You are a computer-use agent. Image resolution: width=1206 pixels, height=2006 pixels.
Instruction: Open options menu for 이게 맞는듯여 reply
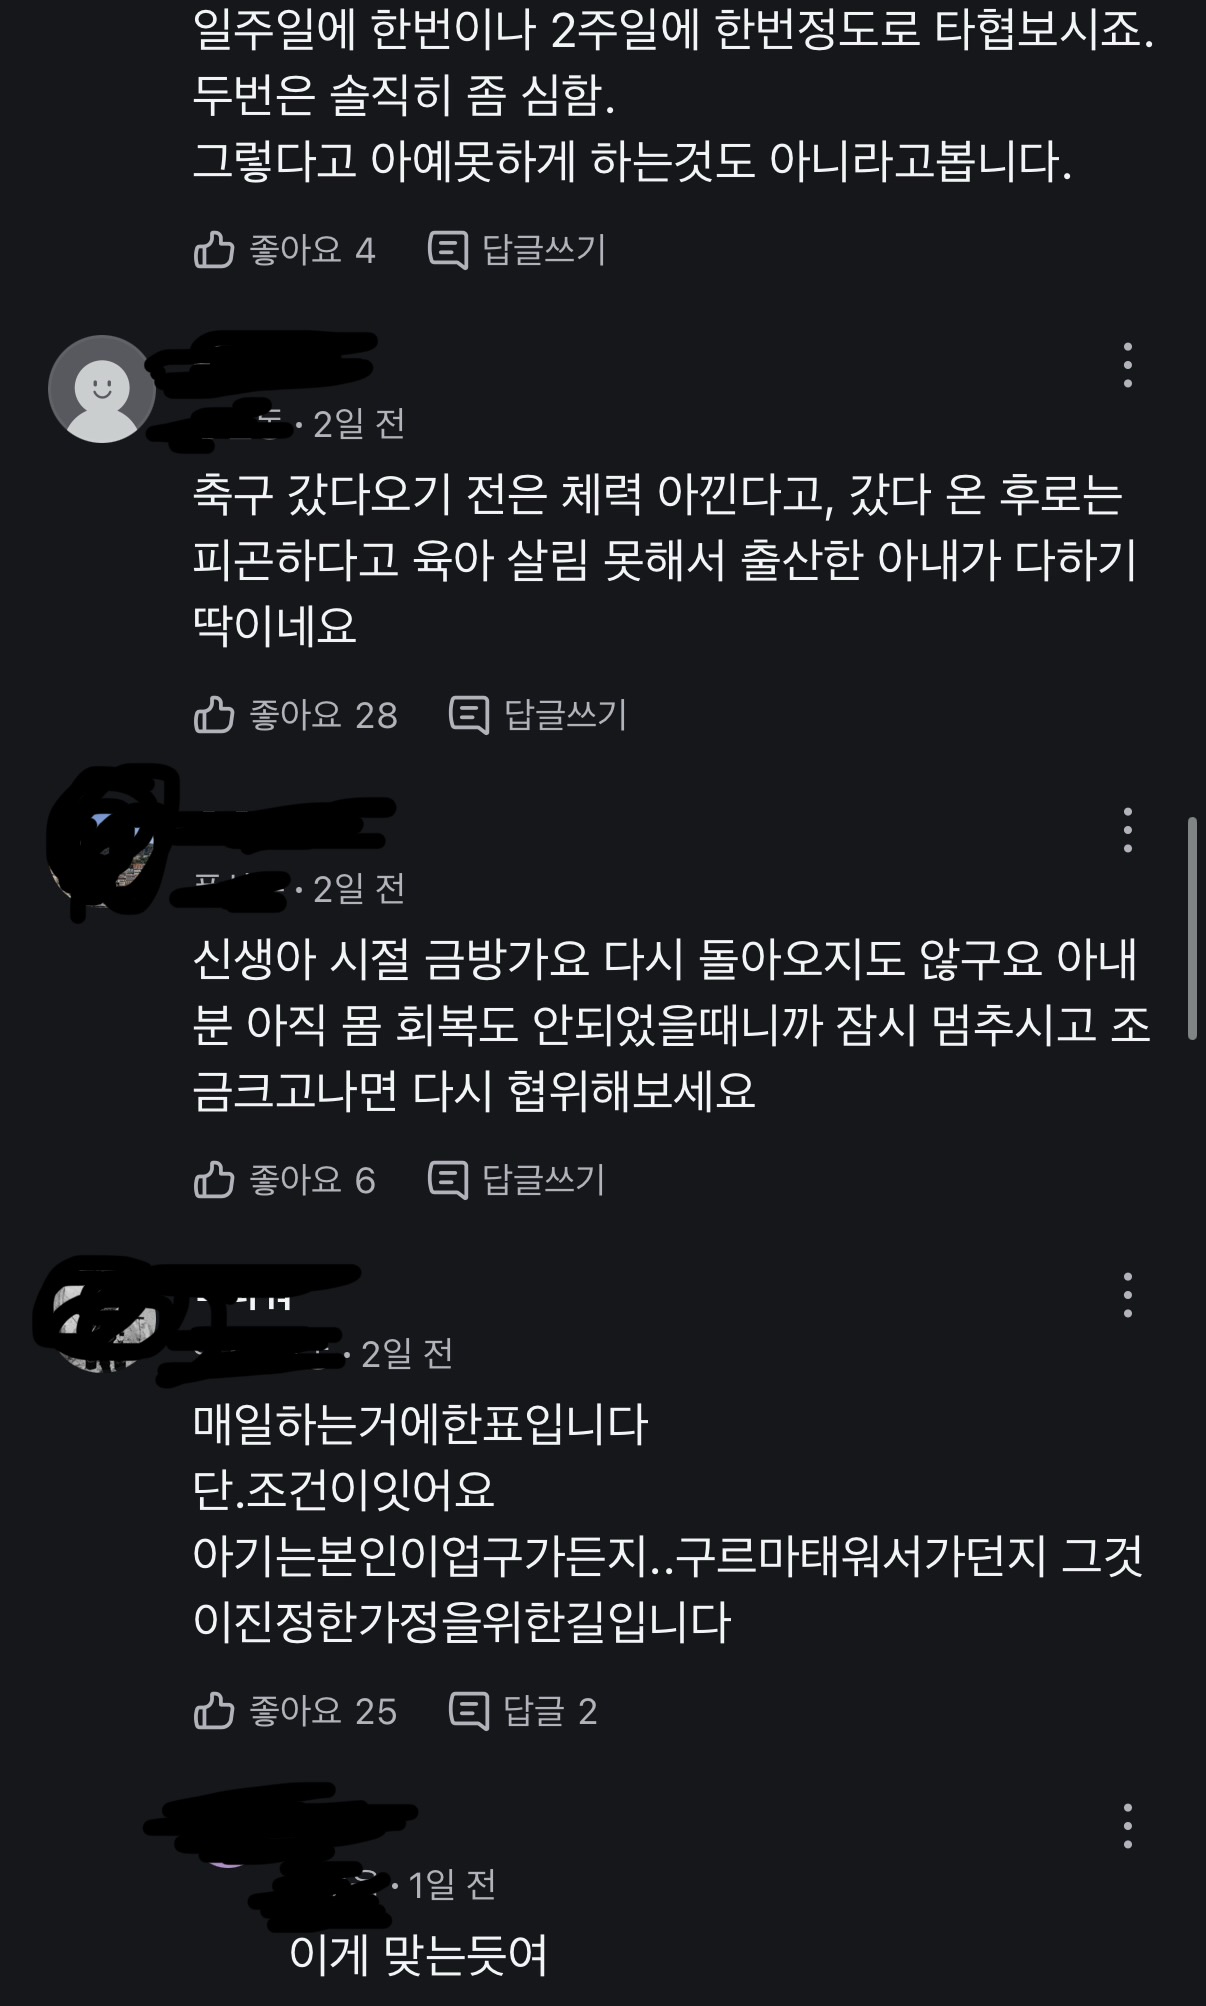(x=1127, y=1826)
